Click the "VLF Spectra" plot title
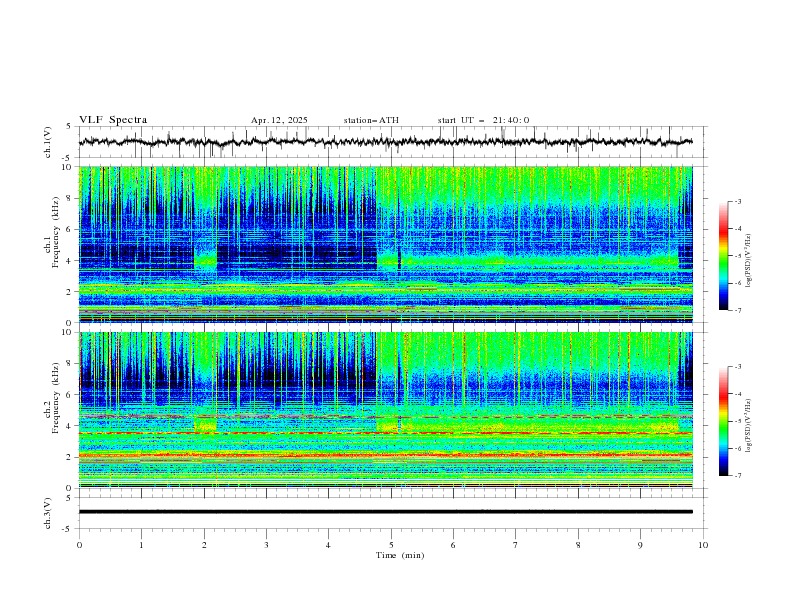This screenshot has height=612, width=792. 113,120
